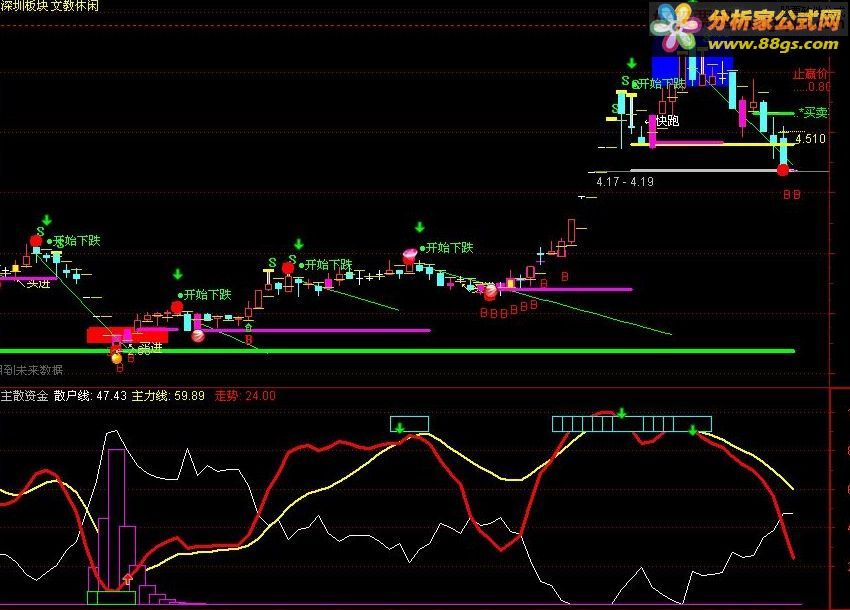Click the green down arrow above the leftmost S
Screen dimensions: 850x610
[x=47, y=220]
